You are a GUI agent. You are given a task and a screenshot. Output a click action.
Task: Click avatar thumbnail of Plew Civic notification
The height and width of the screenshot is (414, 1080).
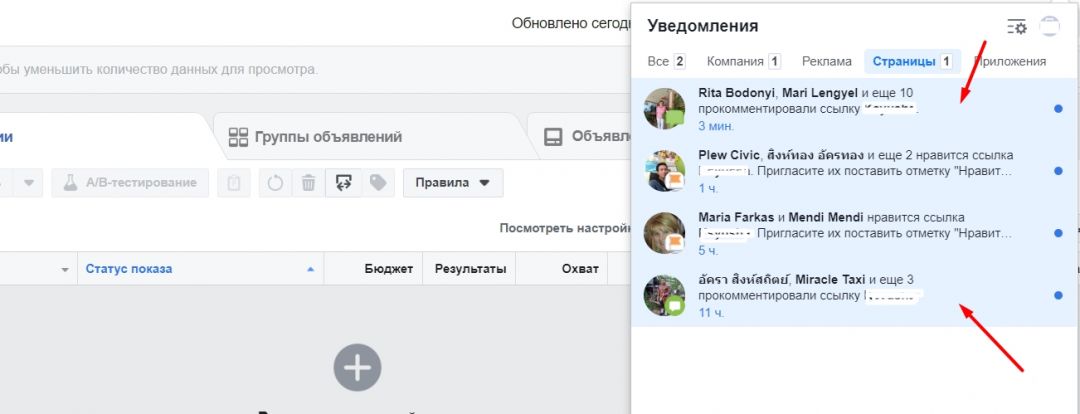(x=664, y=170)
